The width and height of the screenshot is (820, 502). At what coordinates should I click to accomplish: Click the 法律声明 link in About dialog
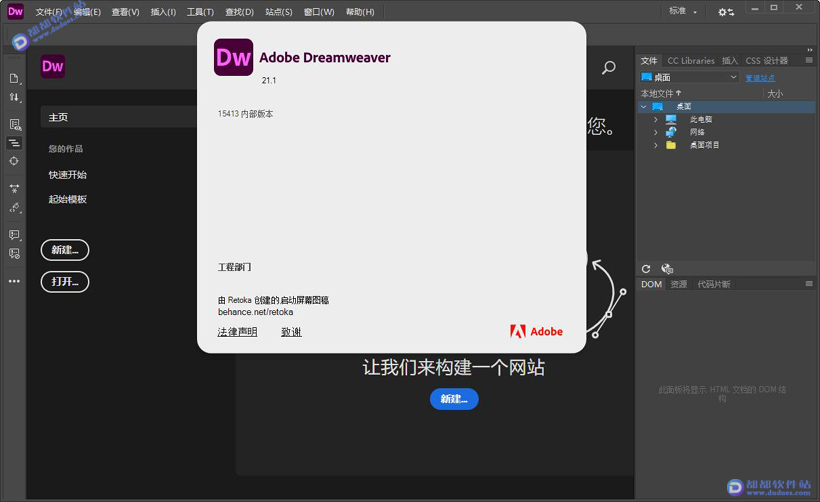pos(237,332)
